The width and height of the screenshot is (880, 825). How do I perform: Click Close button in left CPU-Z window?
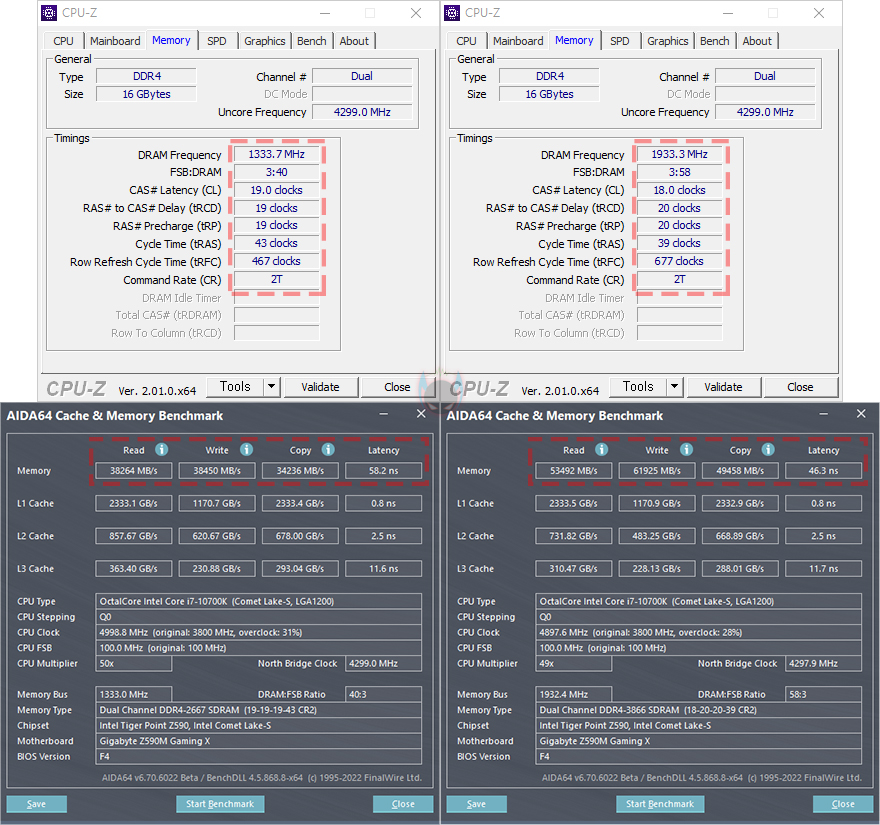point(397,387)
